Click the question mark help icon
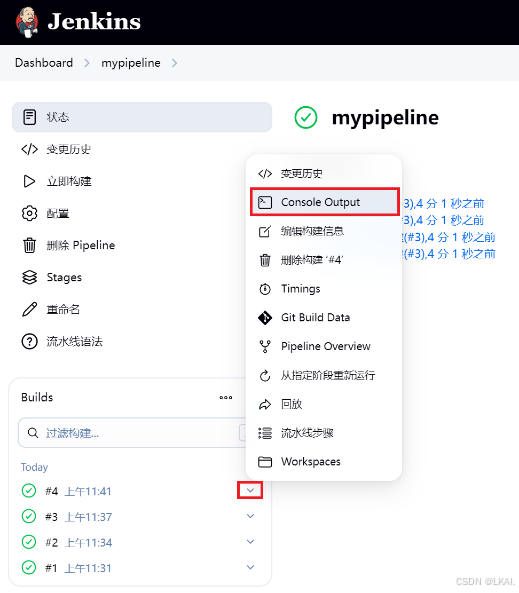The image size is (519, 593). click(30, 342)
